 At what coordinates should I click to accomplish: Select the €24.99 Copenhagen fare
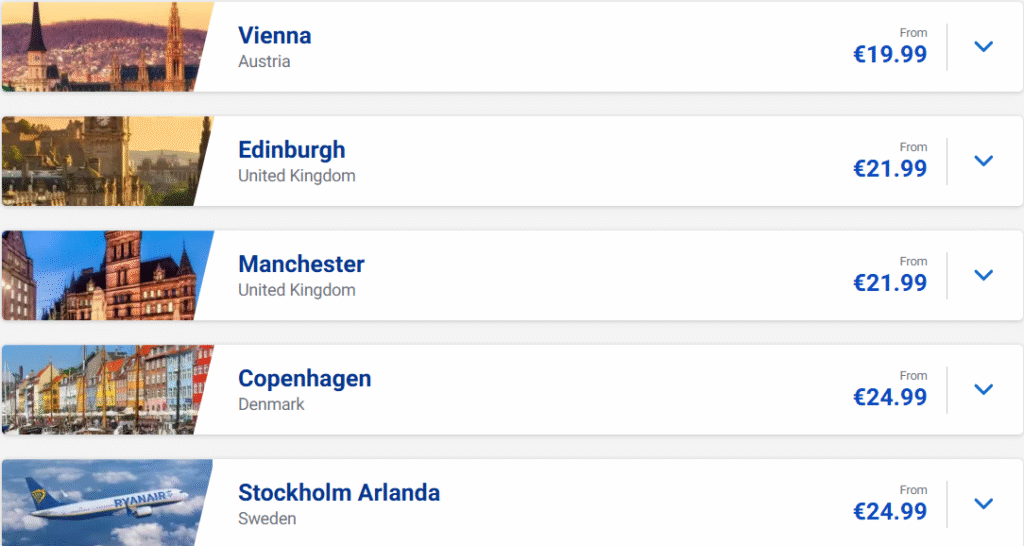coord(889,398)
